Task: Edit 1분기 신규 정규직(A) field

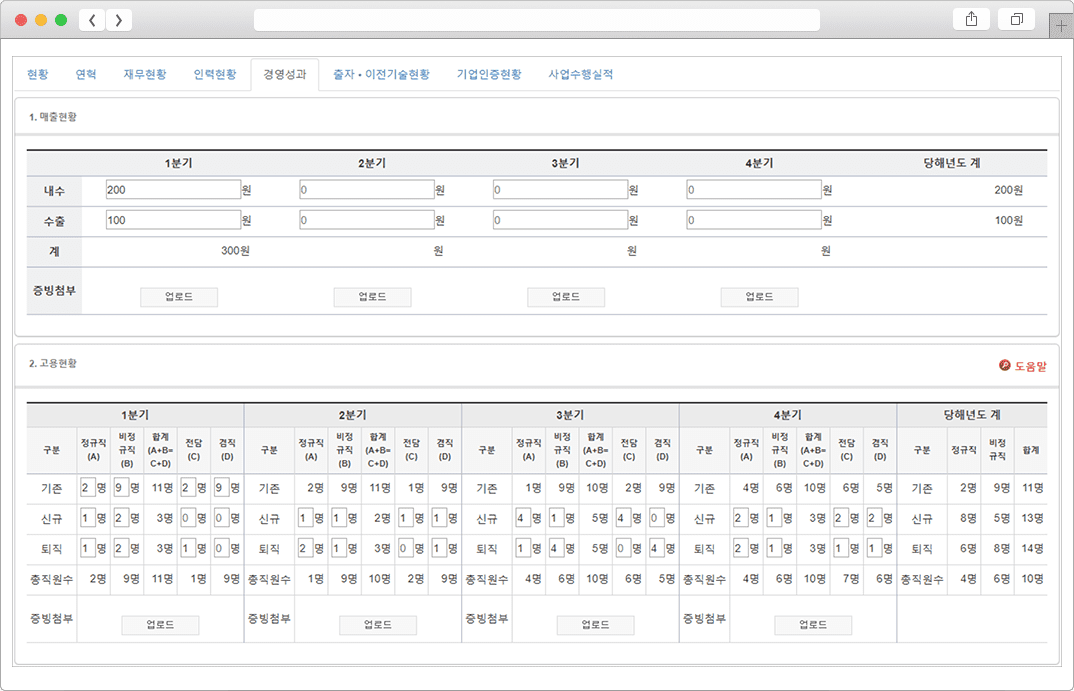Action: (x=88, y=518)
